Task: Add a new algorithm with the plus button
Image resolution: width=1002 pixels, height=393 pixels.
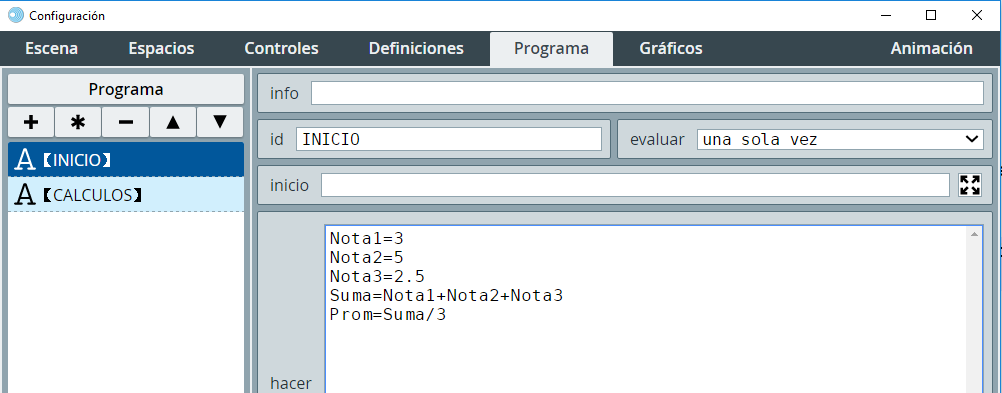Action: coord(31,122)
